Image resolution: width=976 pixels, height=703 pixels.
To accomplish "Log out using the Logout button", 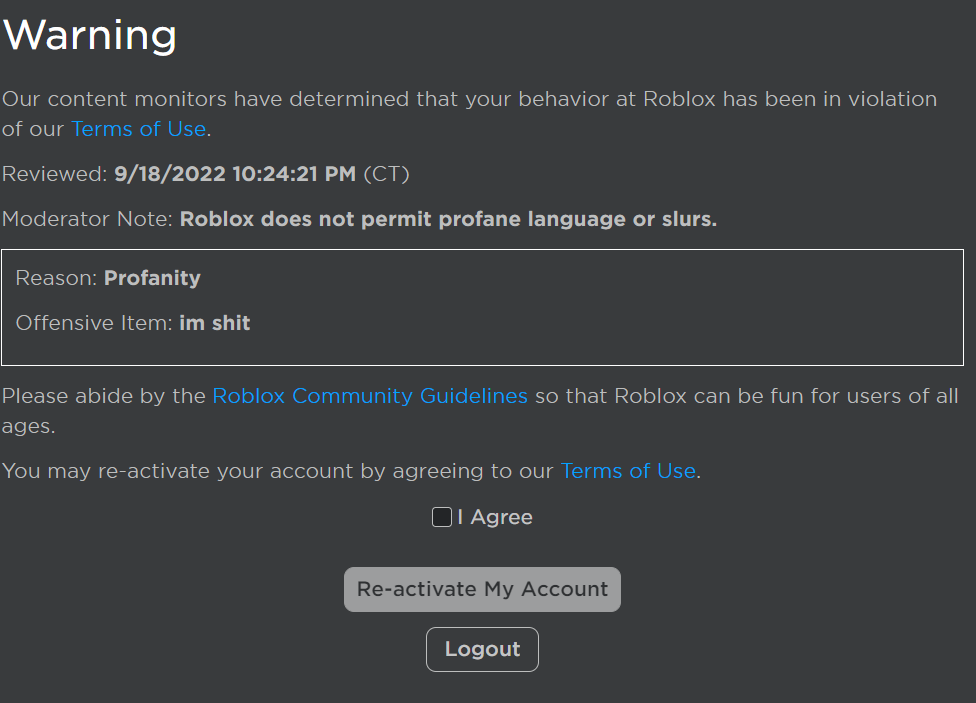I will [x=482, y=649].
